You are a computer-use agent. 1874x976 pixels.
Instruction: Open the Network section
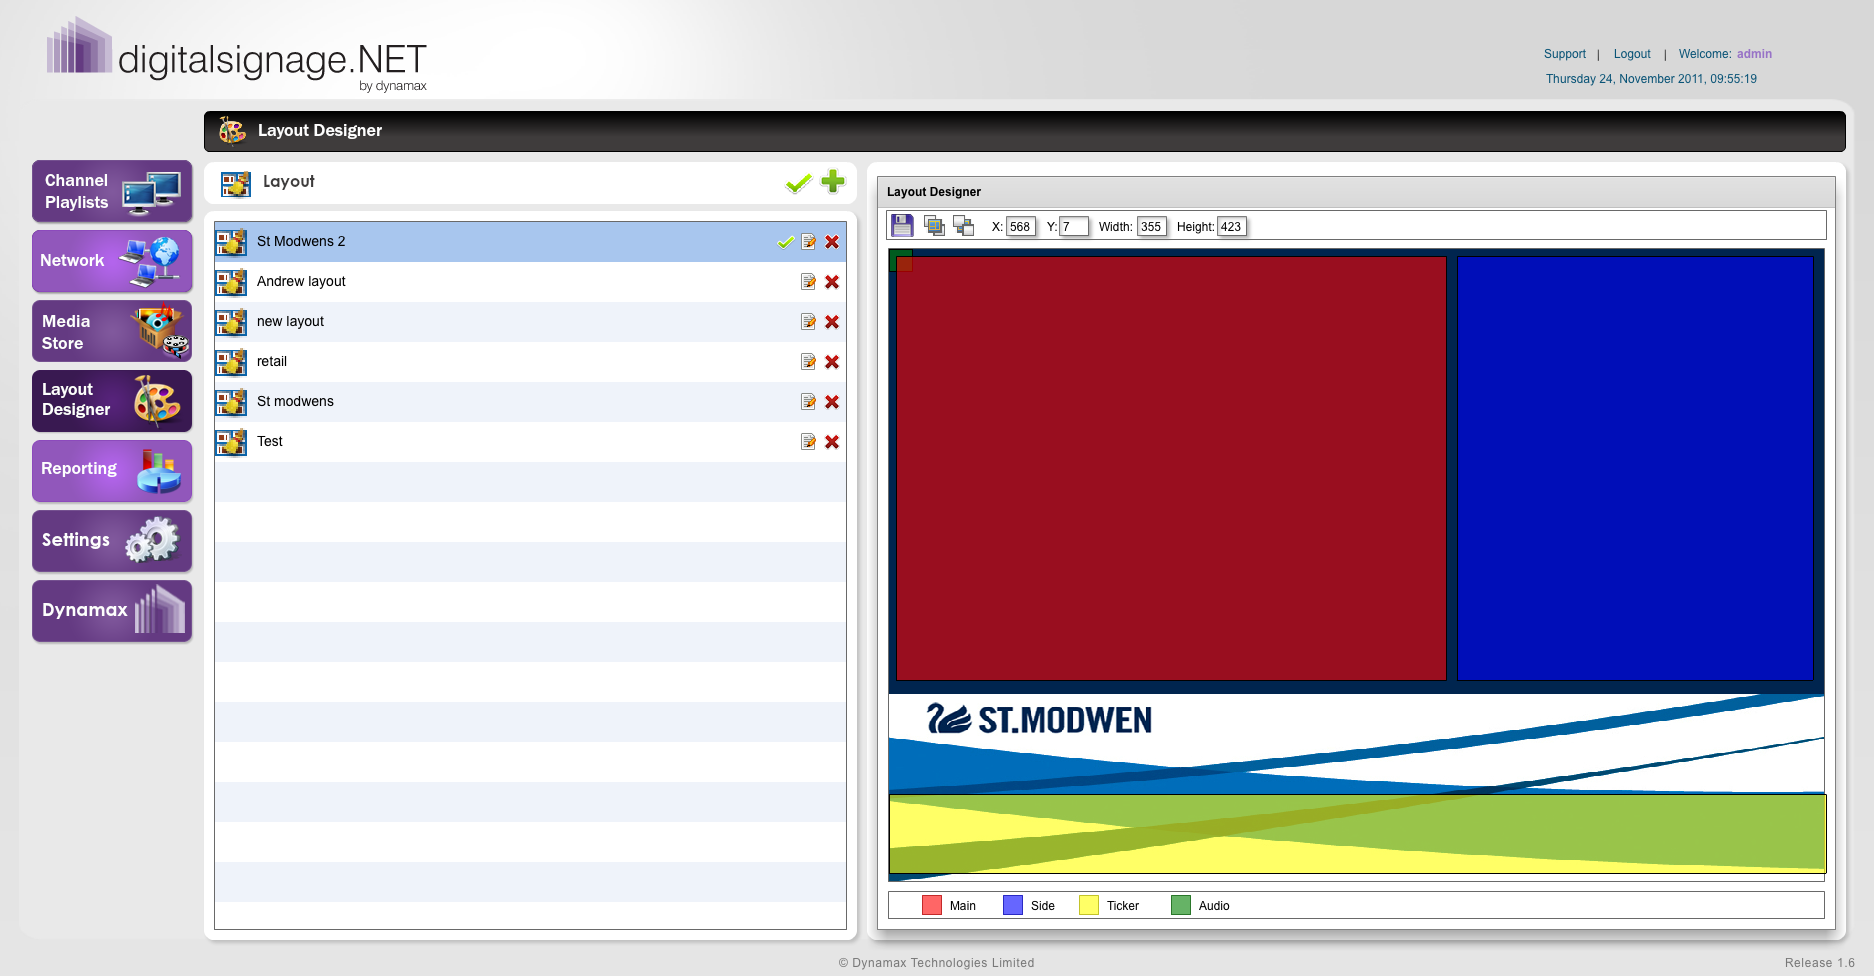coord(112,261)
